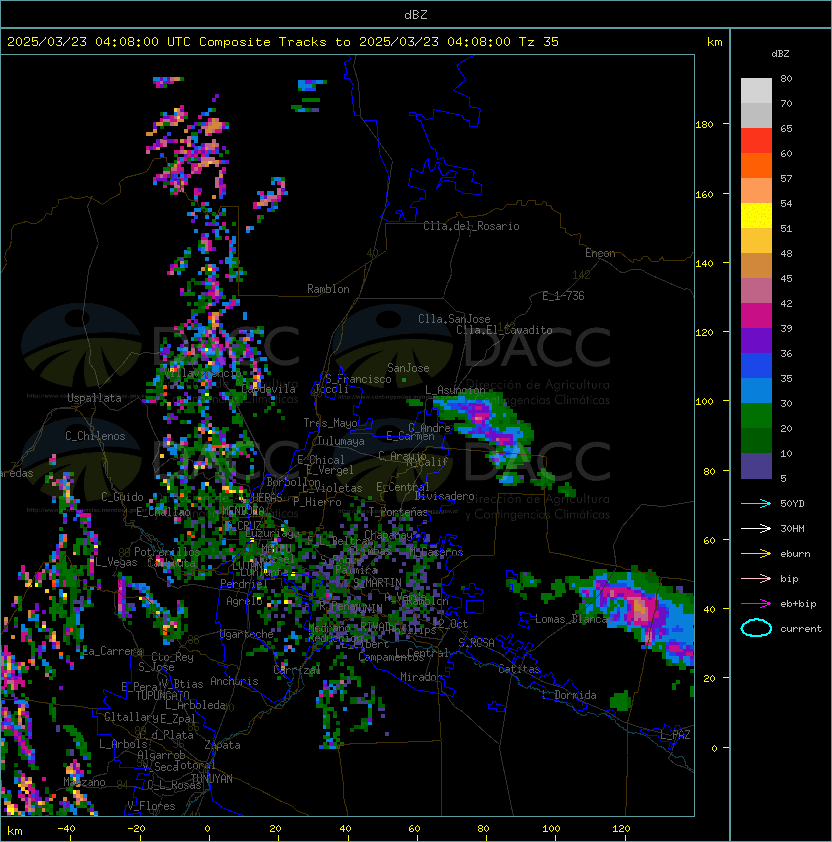Click the 'E_1-736' label
The image size is (832, 842).
pos(563,296)
